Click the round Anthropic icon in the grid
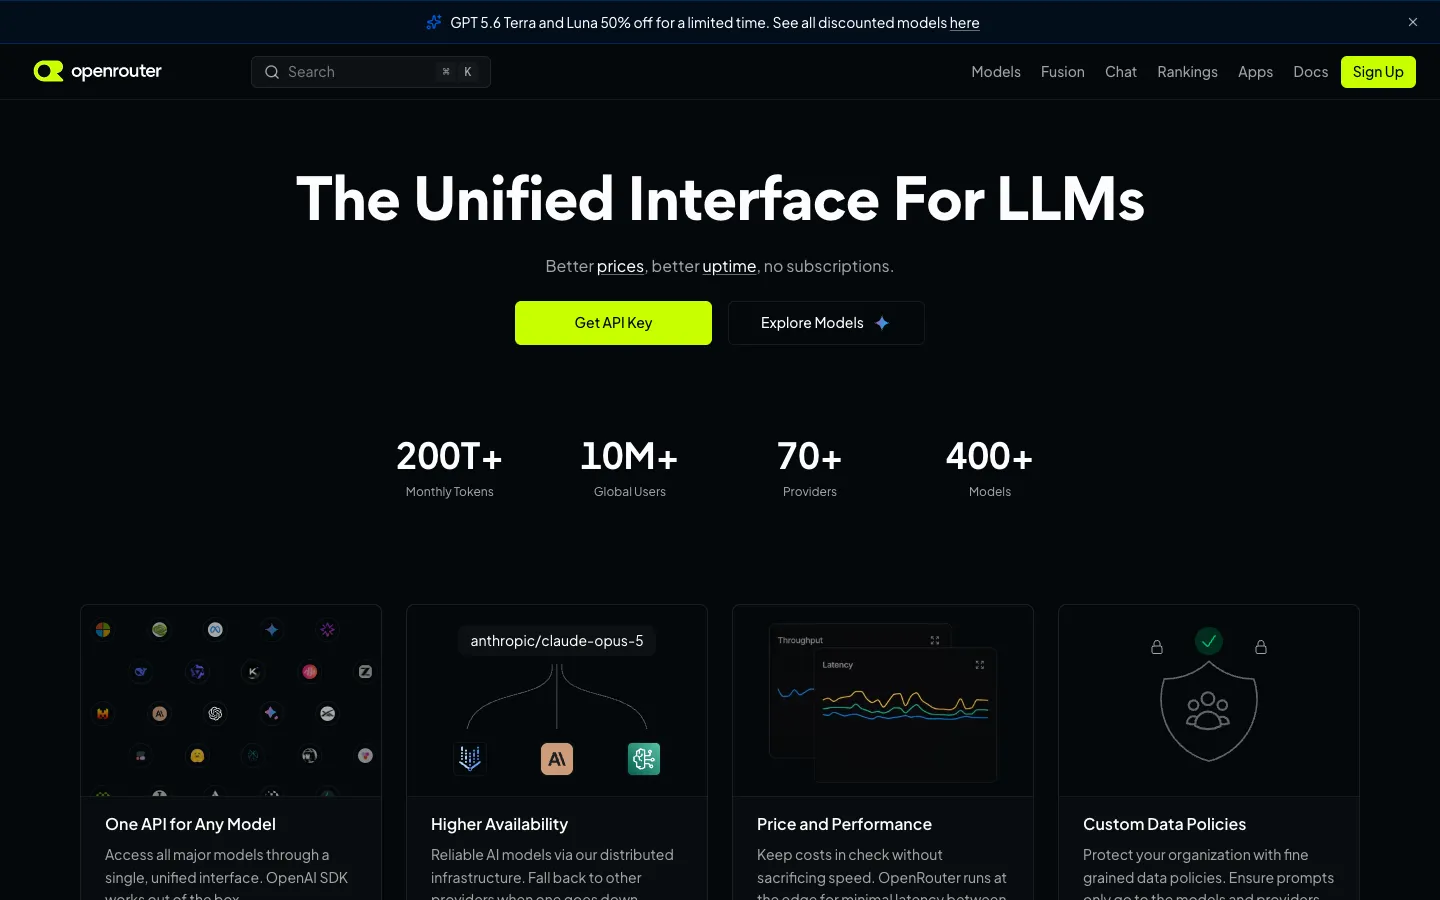The image size is (1440, 900). click(159, 713)
